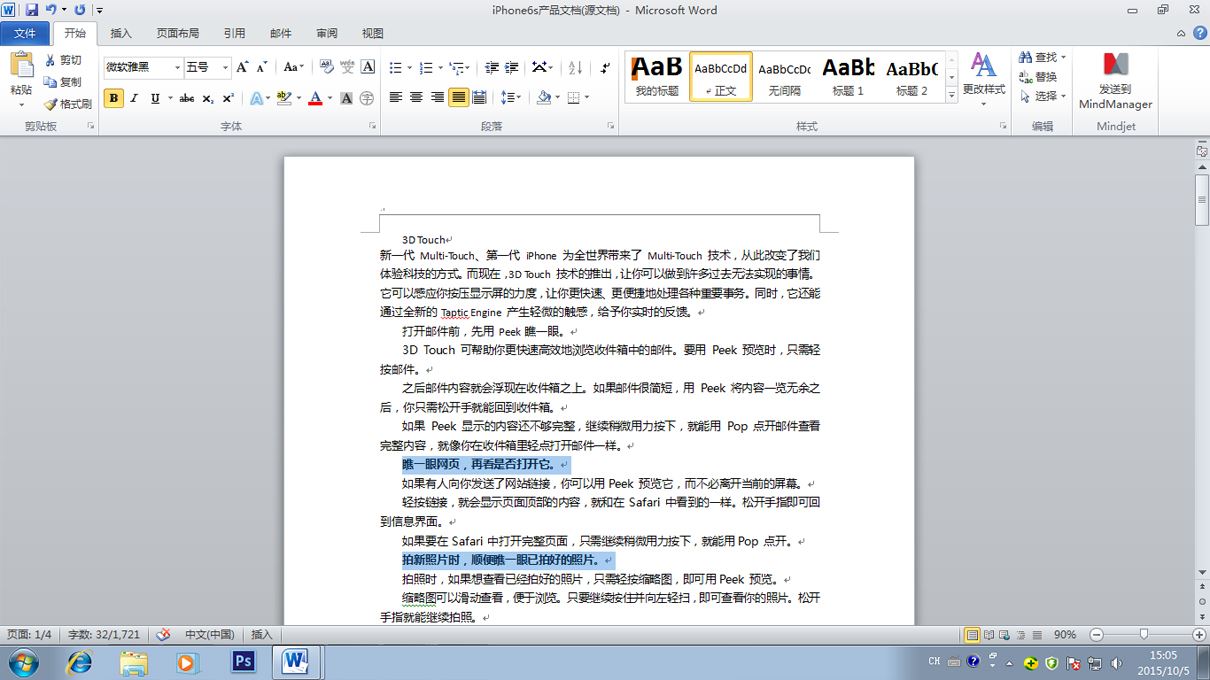Toggle Italic formatting
The image size is (1210, 680).
(x=134, y=98)
